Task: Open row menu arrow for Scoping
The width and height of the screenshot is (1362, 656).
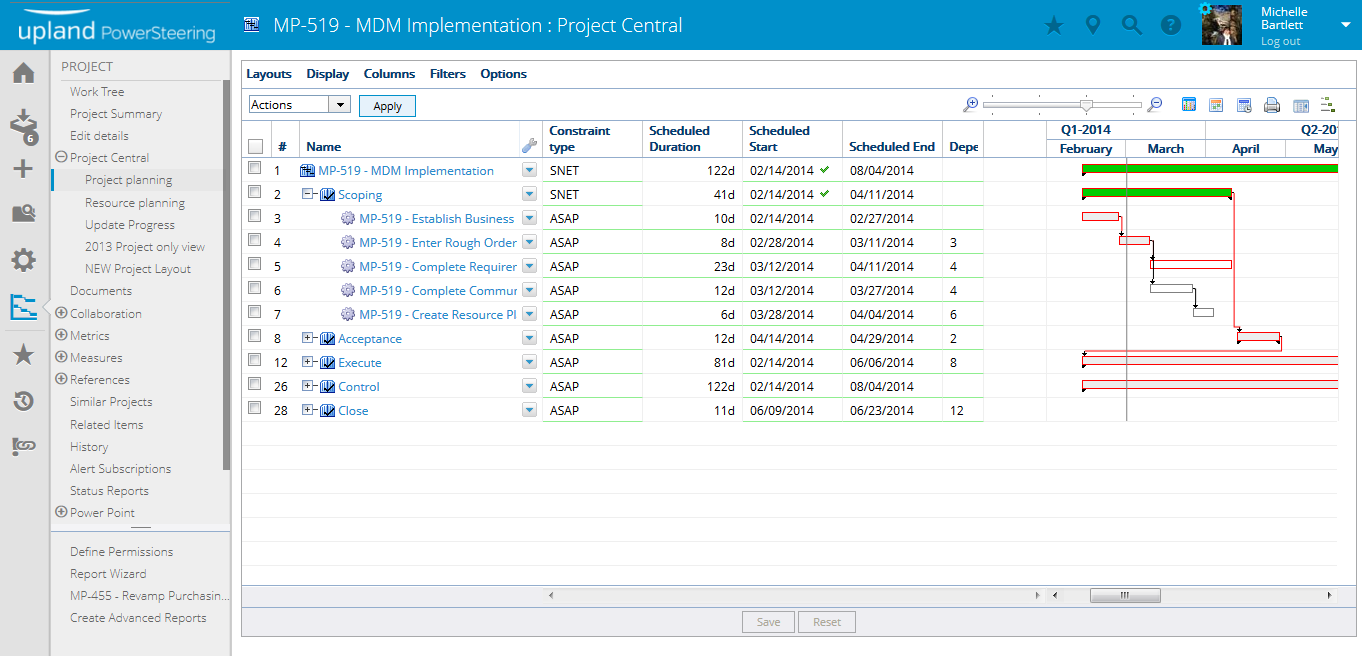Action: (529, 194)
